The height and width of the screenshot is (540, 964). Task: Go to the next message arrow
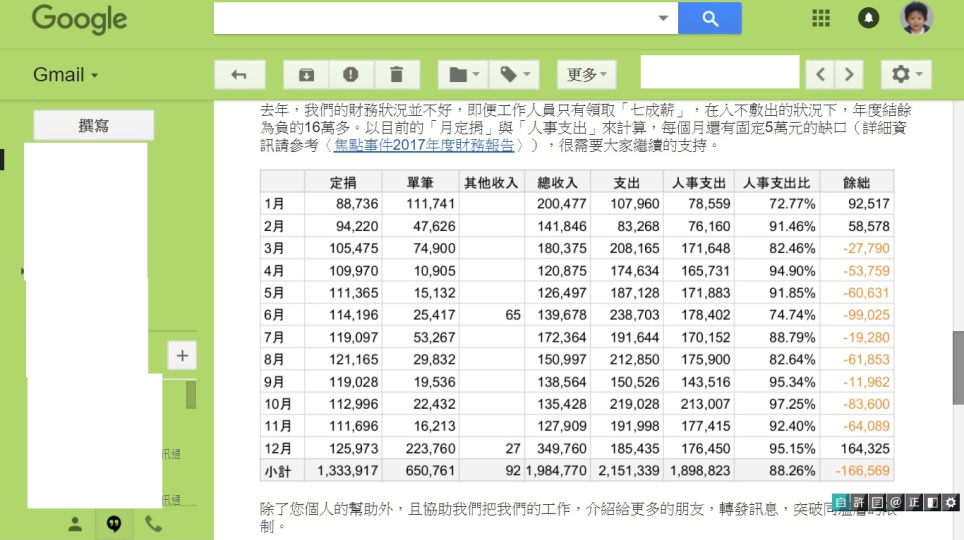point(849,75)
